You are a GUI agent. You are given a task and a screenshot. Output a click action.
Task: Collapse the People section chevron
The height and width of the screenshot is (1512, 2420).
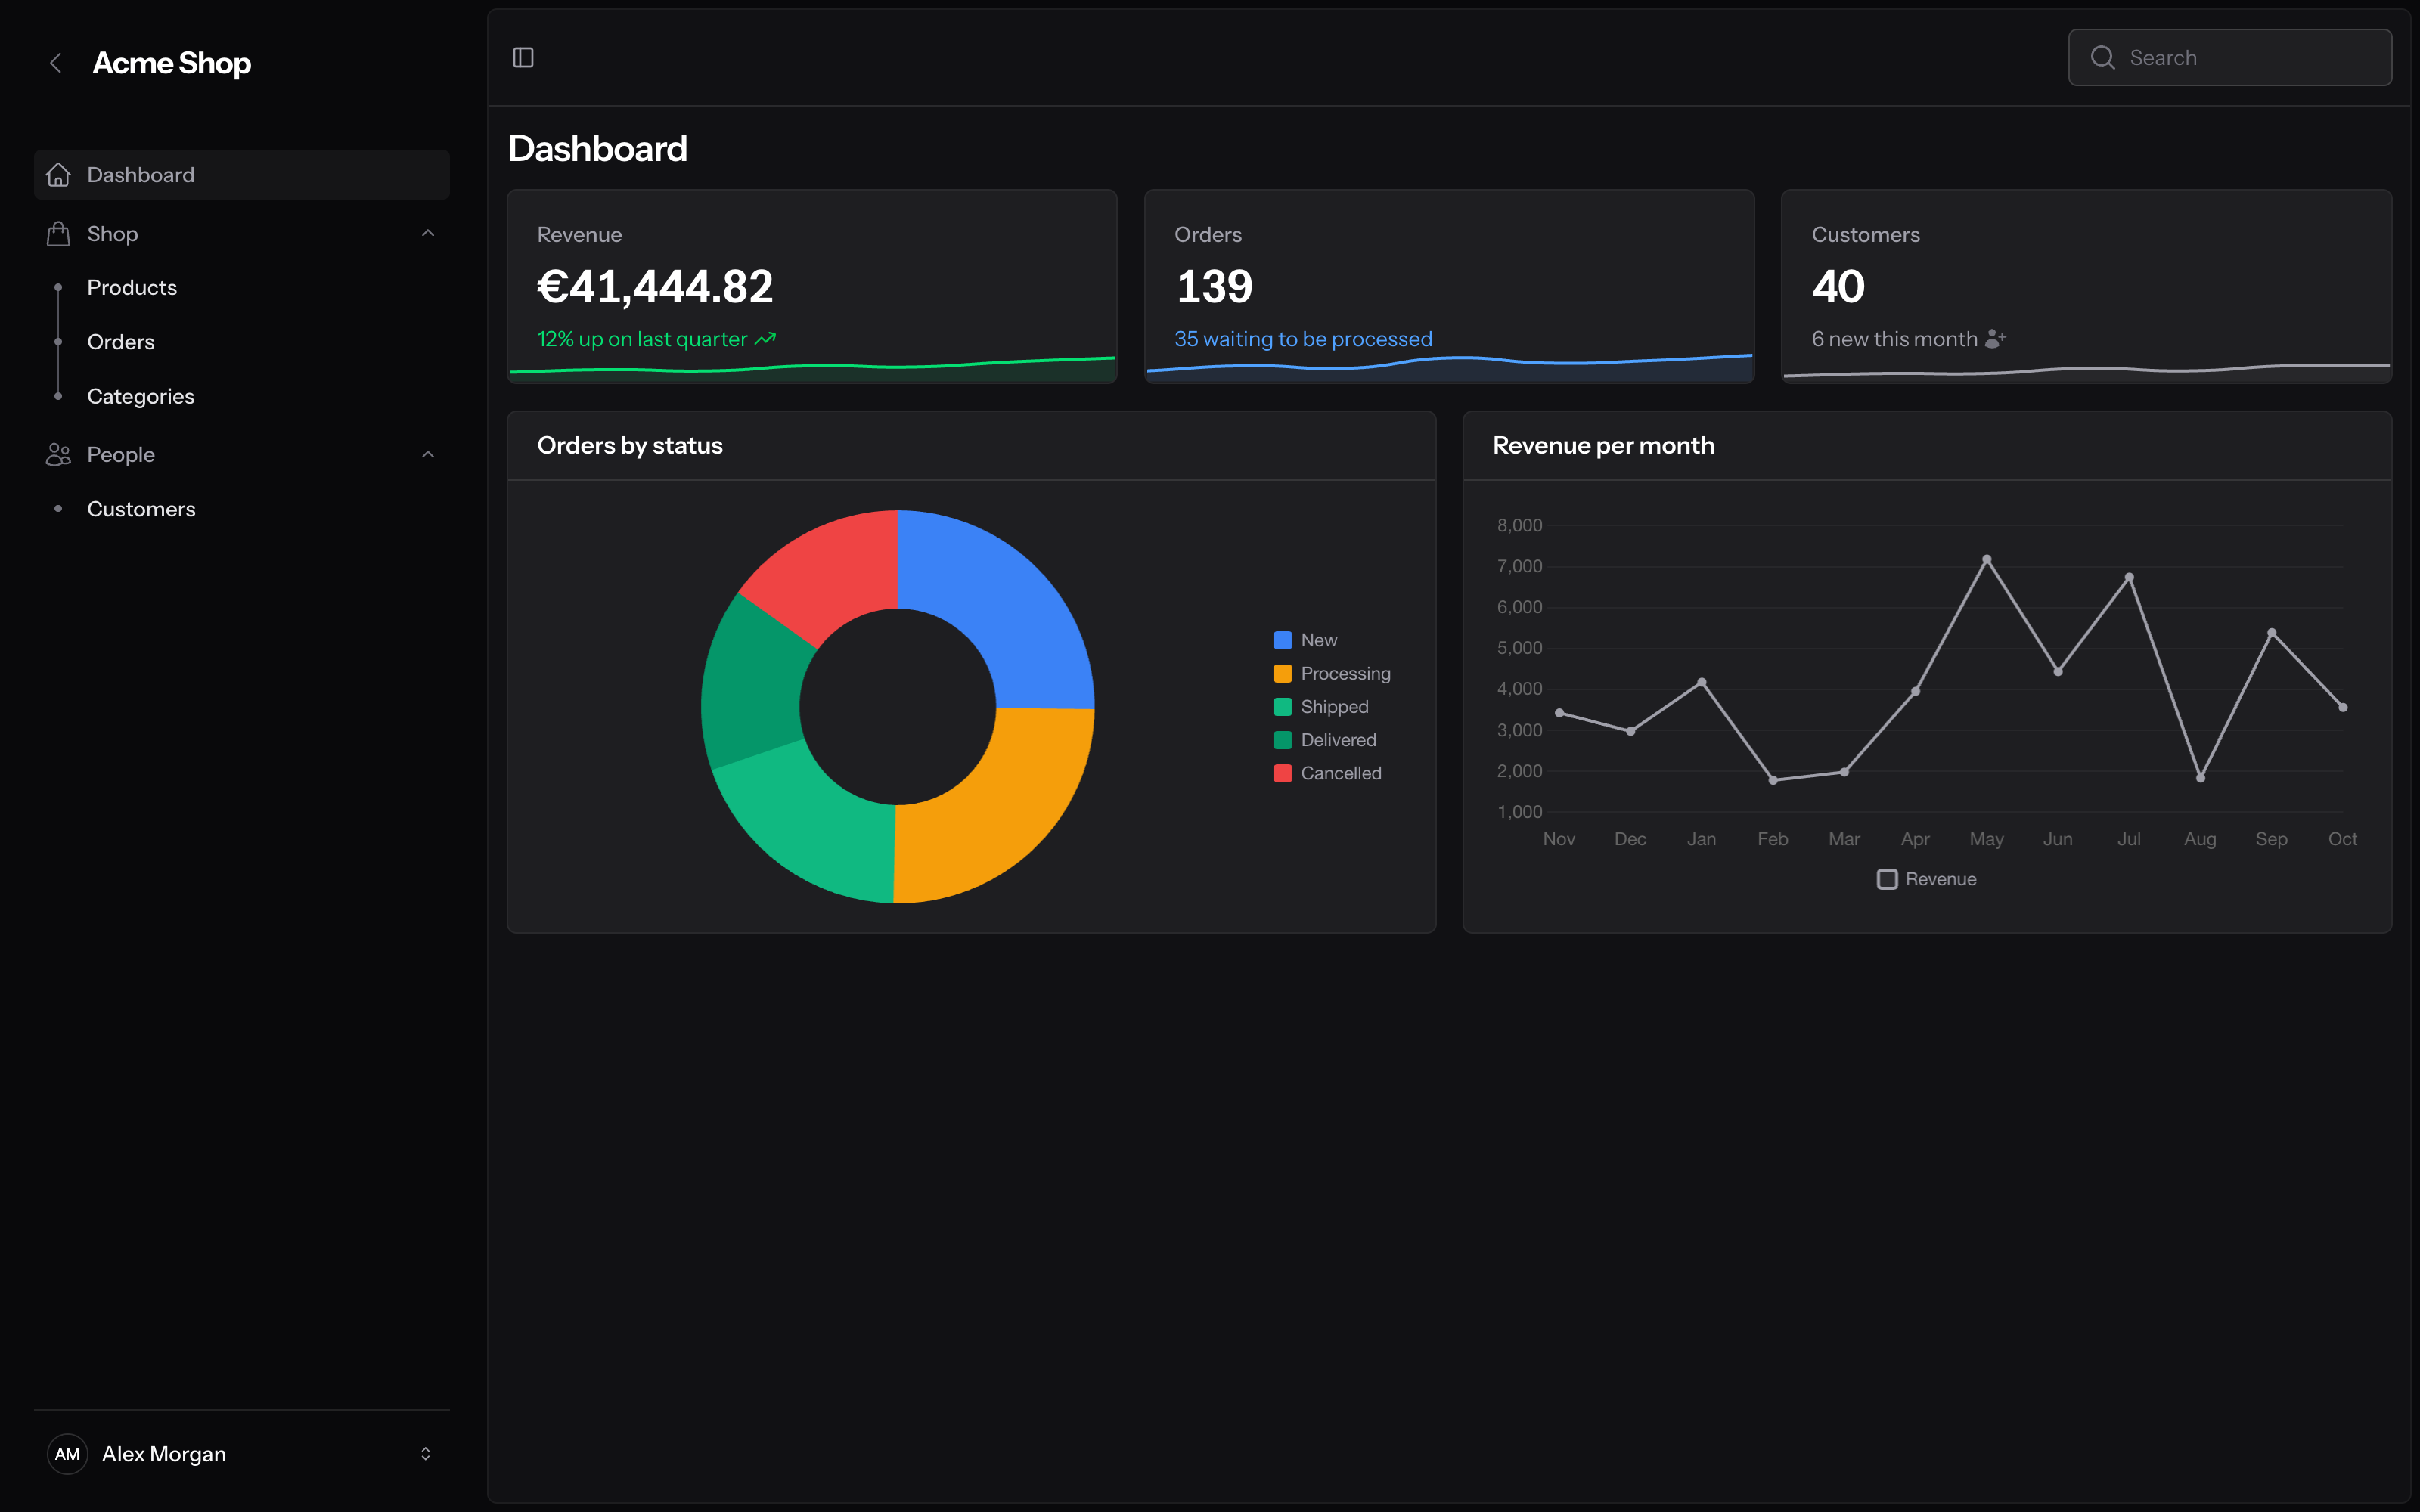[x=428, y=455]
